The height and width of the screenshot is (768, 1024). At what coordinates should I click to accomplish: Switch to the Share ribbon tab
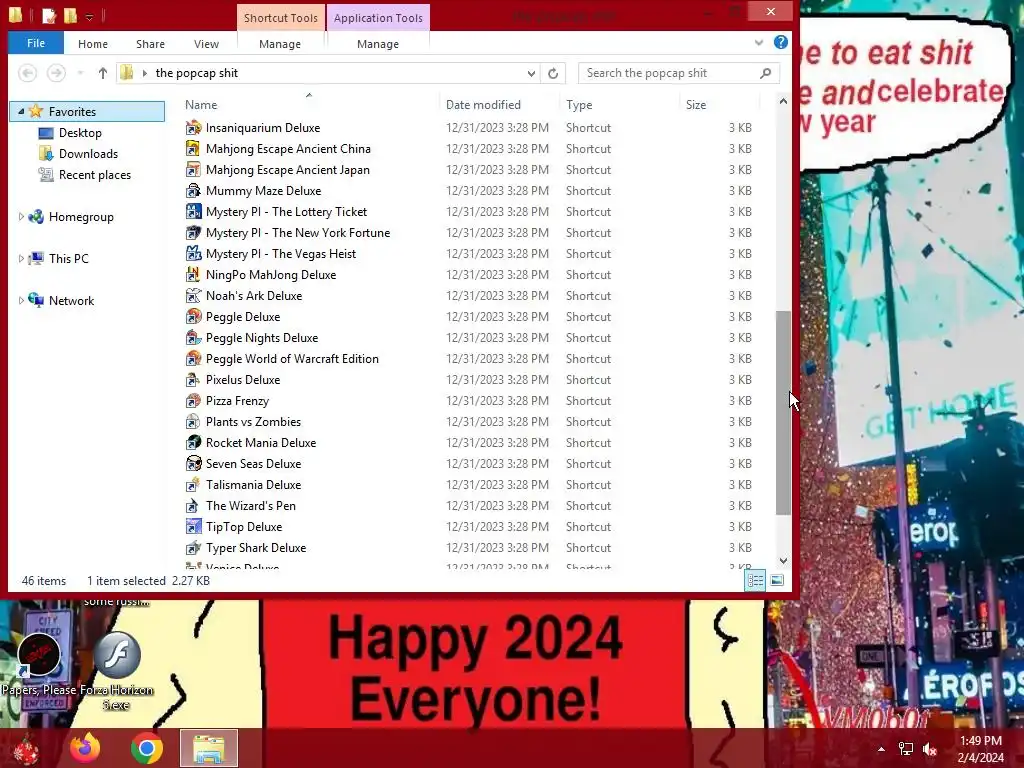pyautogui.click(x=150, y=44)
